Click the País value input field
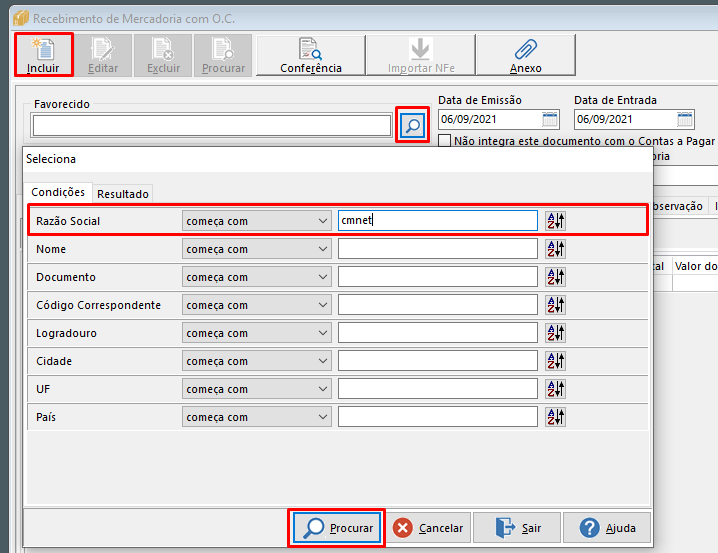 [438, 417]
